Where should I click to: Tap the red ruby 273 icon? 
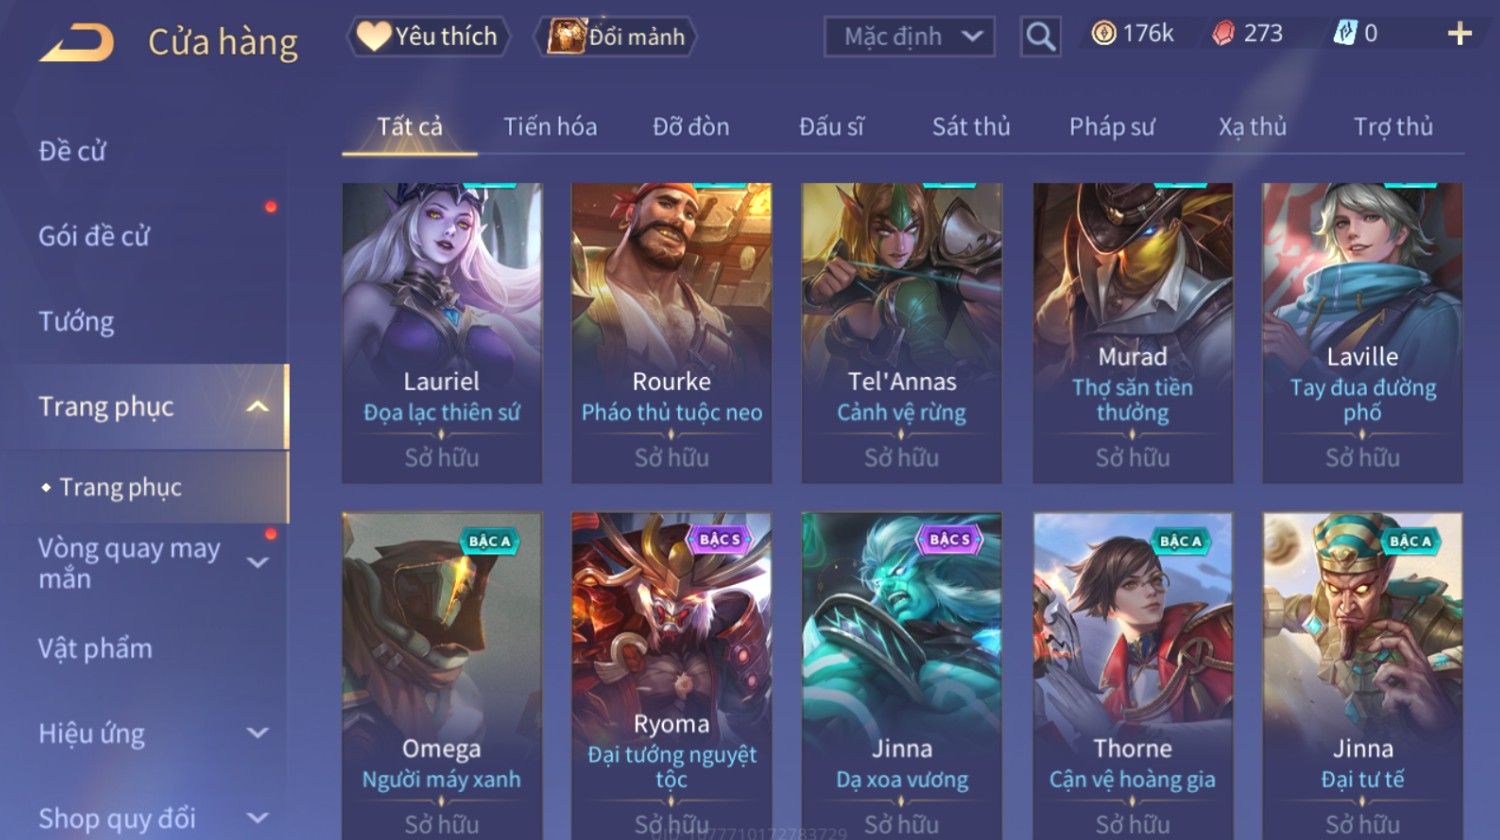pyautogui.click(x=1223, y=34)
